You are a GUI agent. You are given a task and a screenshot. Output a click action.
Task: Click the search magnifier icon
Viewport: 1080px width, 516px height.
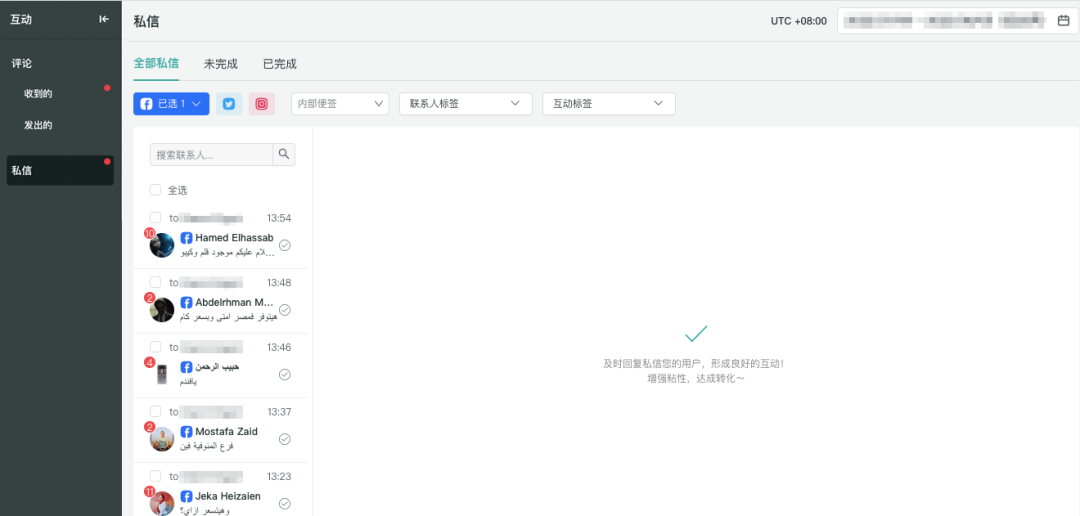click(x=284, y=154)
